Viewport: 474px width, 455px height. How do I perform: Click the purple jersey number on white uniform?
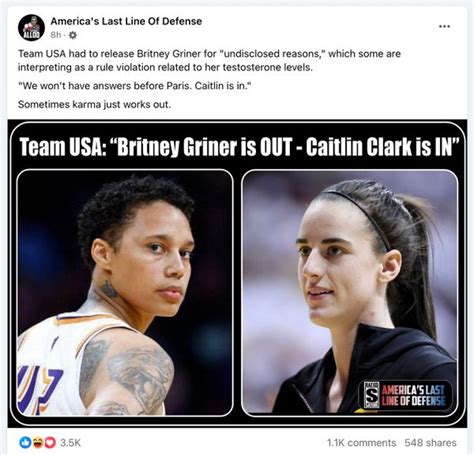(39, 388)
